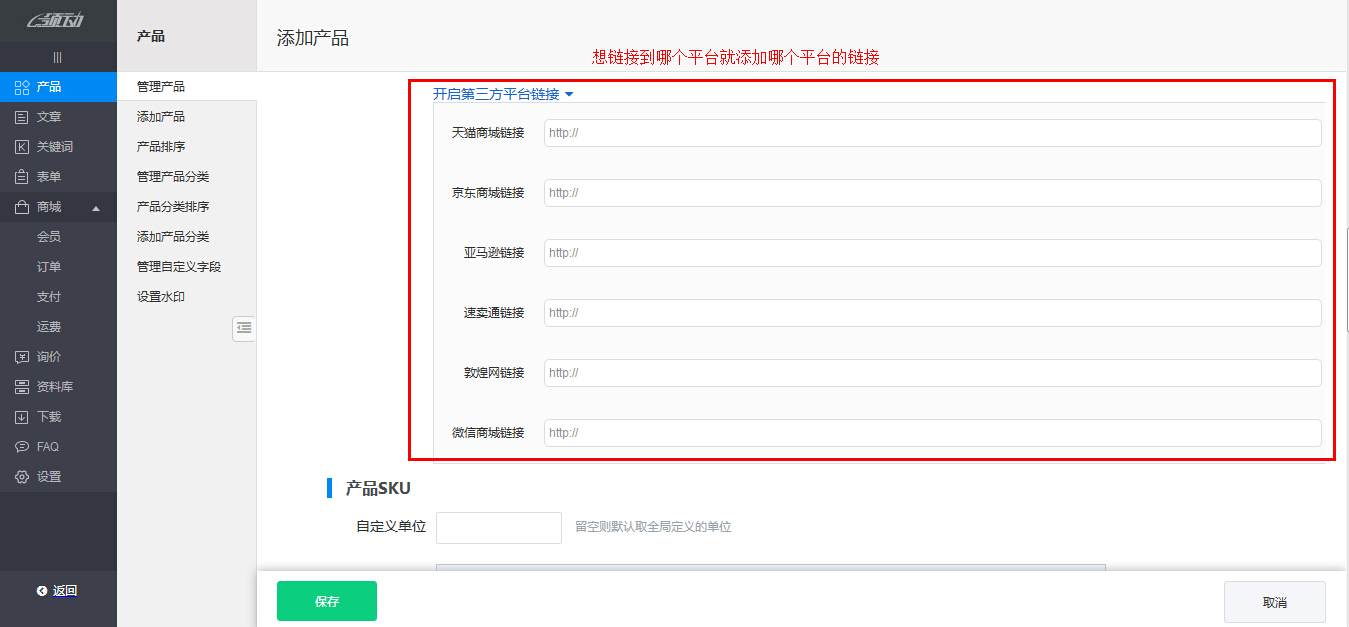Collapse the submenu using the indent icon

click(244, 328)
